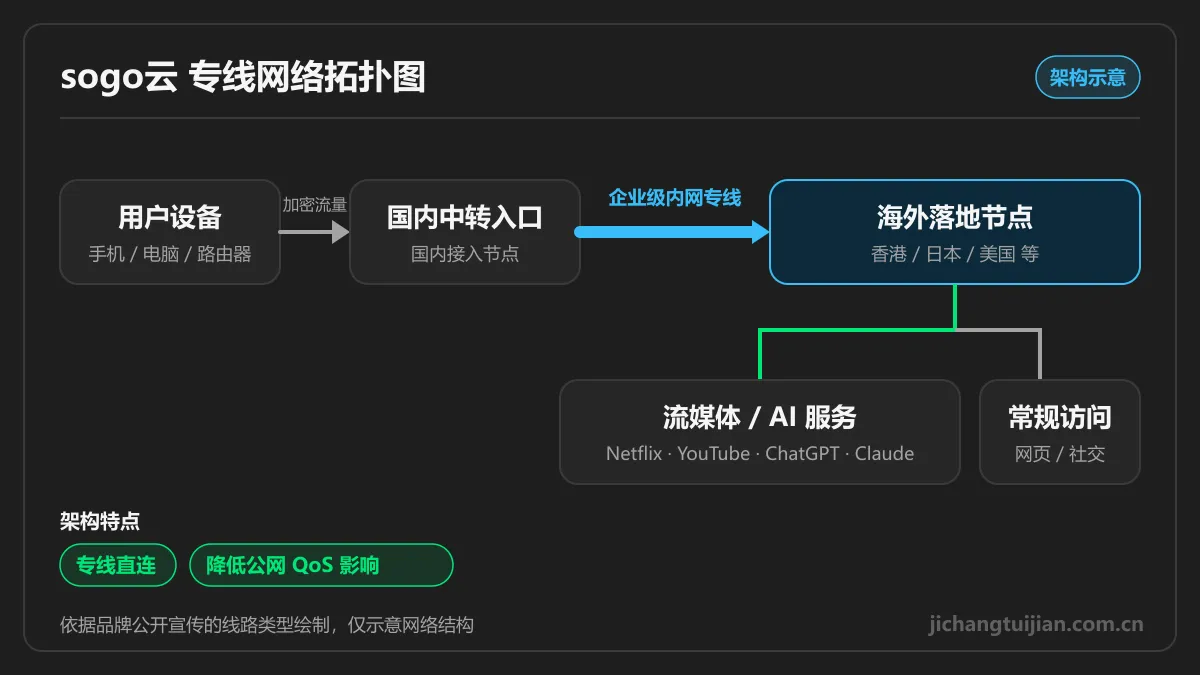This screenshot has height=675, width=1200.
Task: Click the 流媒体 / AI 服务 heading
Action: 760,417
